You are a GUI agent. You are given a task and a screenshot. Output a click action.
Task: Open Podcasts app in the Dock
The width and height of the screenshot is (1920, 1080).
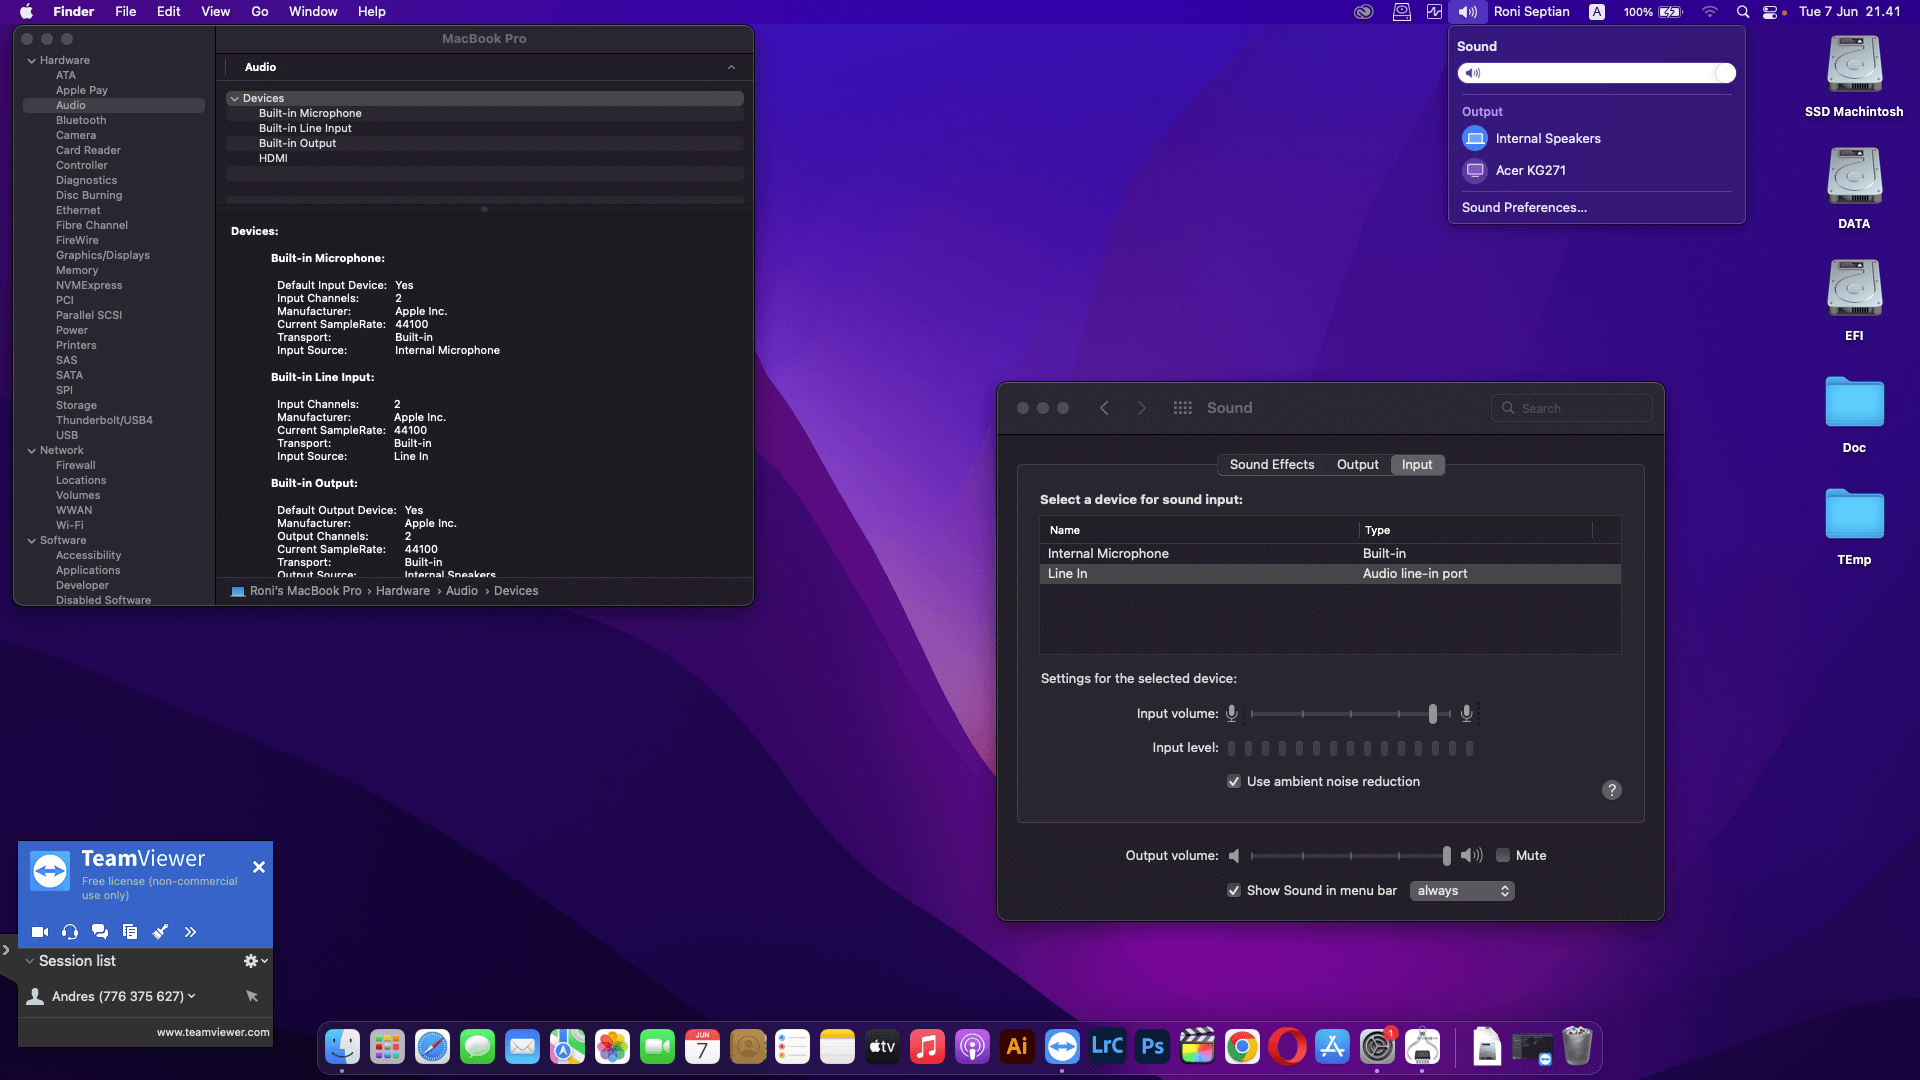coord(972,1047)
